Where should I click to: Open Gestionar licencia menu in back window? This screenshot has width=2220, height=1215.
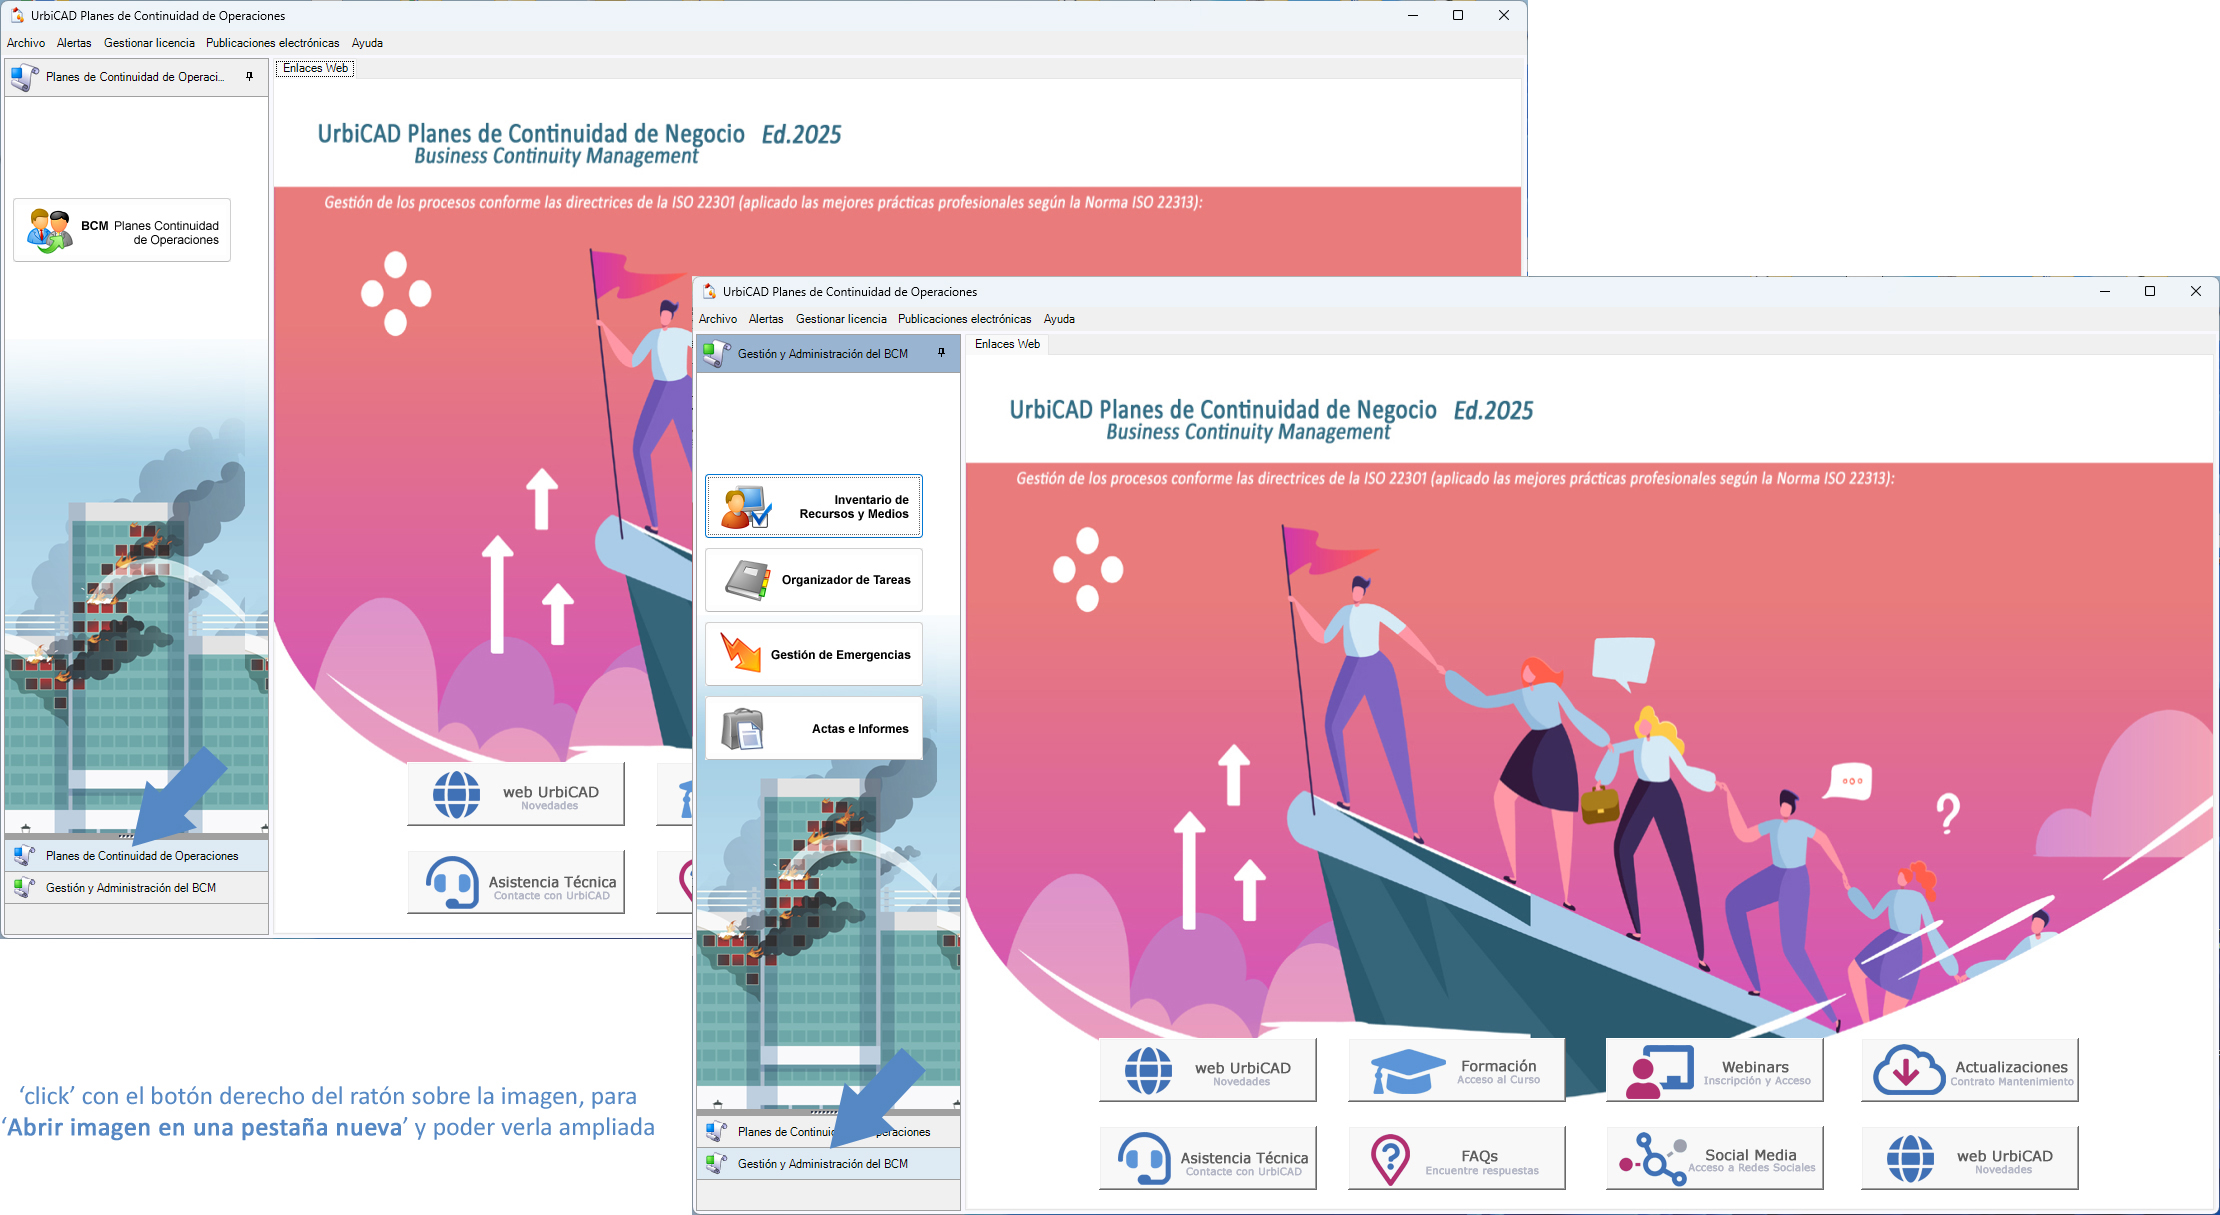pyautogui.click(x=149, y=43)
